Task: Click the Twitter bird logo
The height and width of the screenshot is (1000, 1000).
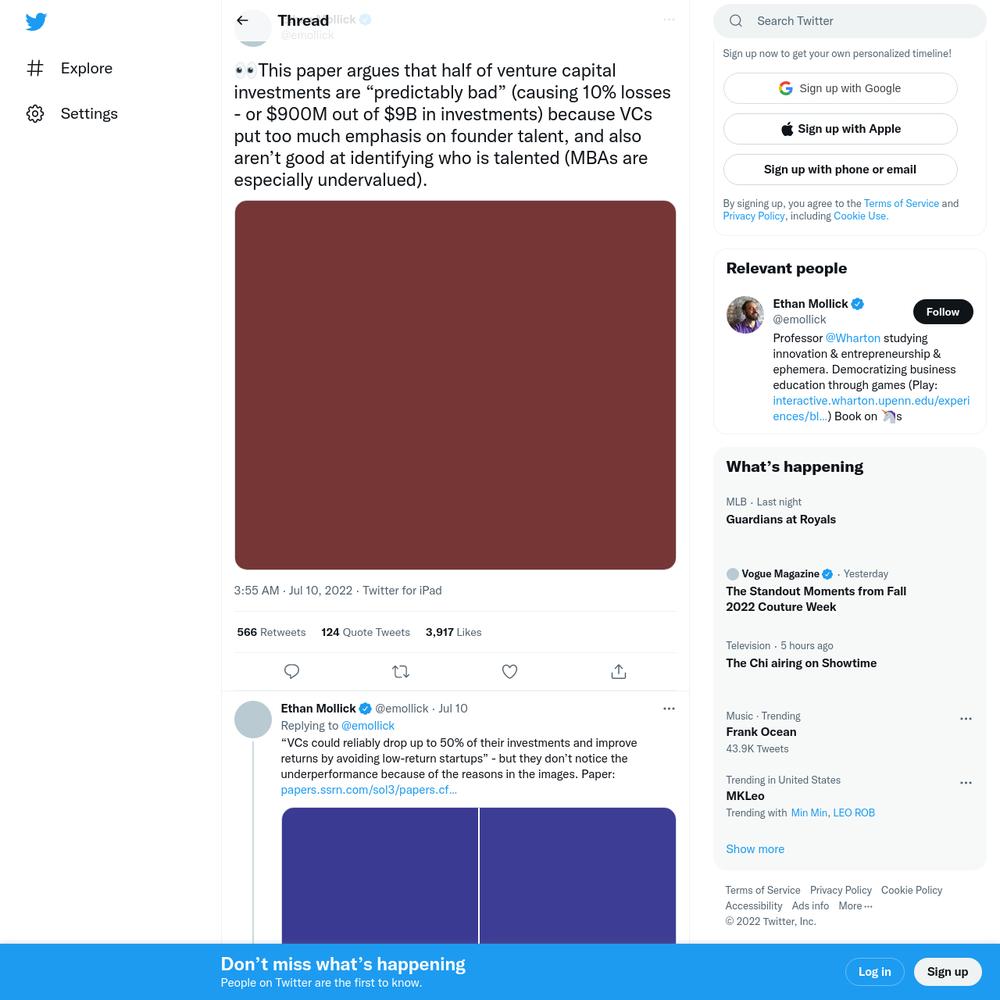Action: pos(36,22)
